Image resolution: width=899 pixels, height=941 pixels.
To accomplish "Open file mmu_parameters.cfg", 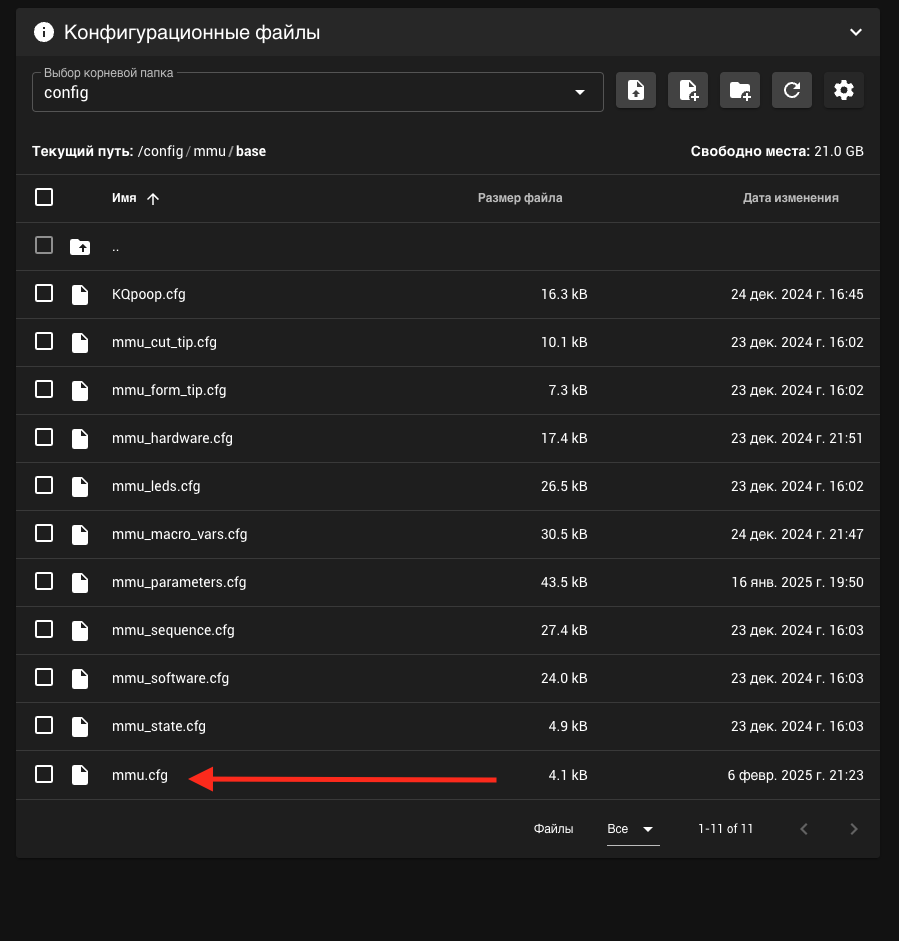I will click(179, 583).
